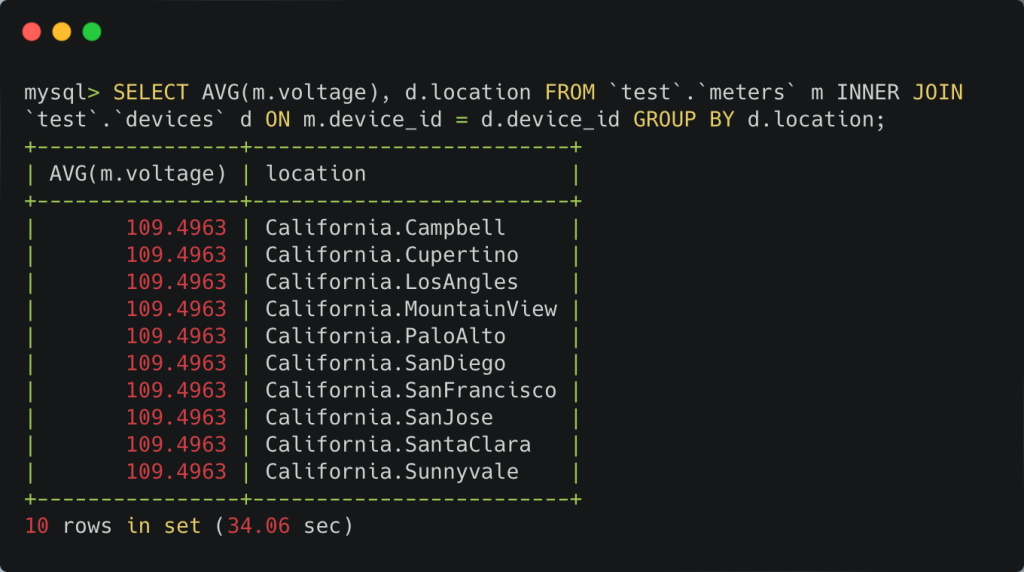The height and width of the screenshot is (572, 1024).
Task: Select the California.PaloAlto result row
Action: point(385,336)
